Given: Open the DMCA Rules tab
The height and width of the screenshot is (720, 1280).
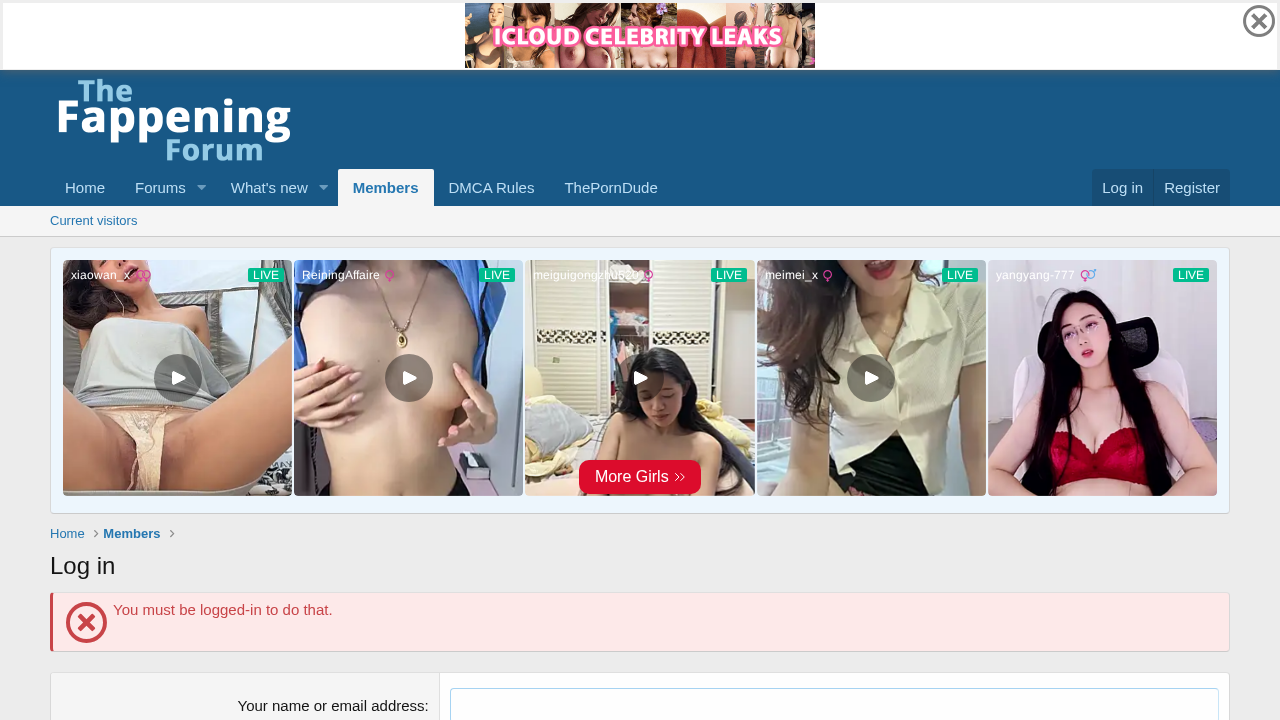Looking at the screenshot, I should [491, 188].
